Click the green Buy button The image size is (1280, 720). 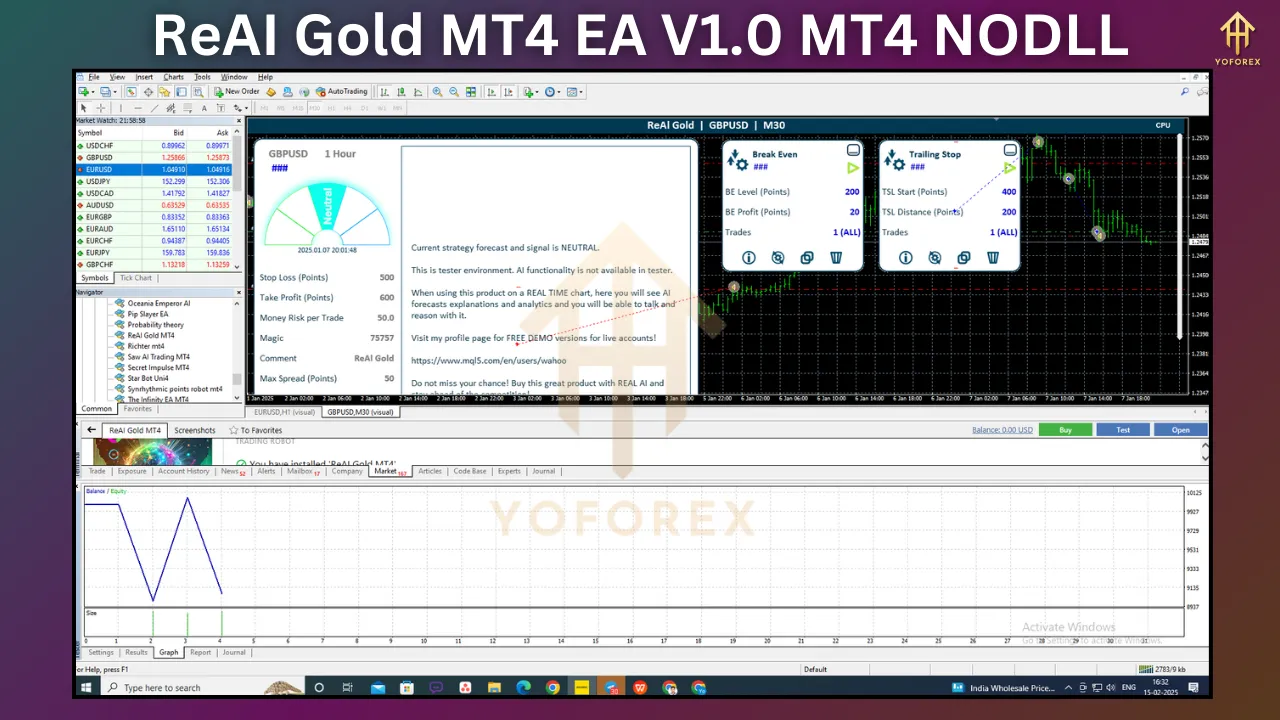click(1065, 430)
